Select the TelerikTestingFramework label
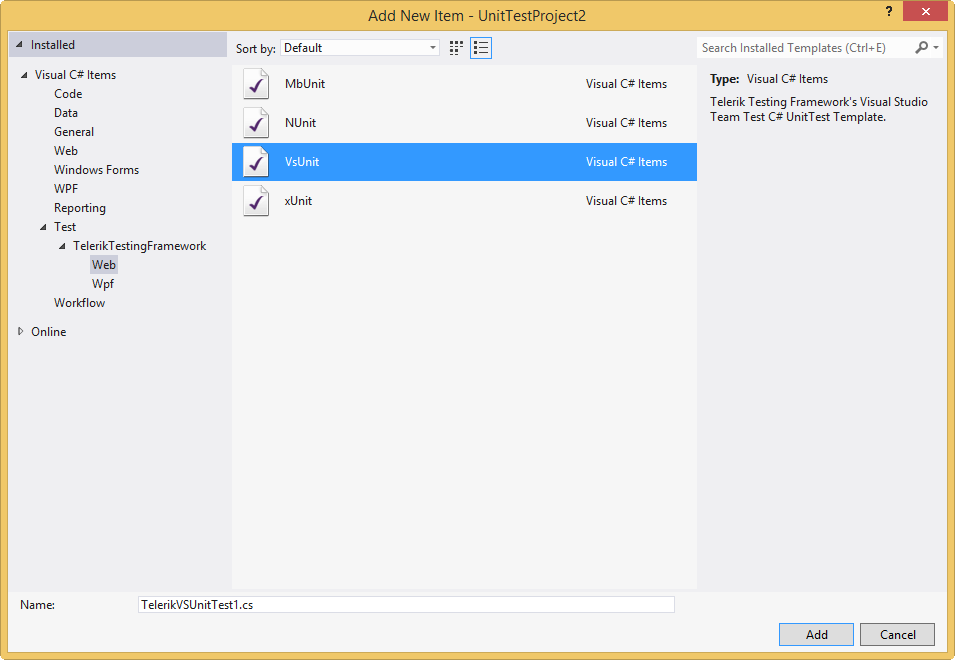This screenshot has width=955, height=660. [x=139, y=246]
